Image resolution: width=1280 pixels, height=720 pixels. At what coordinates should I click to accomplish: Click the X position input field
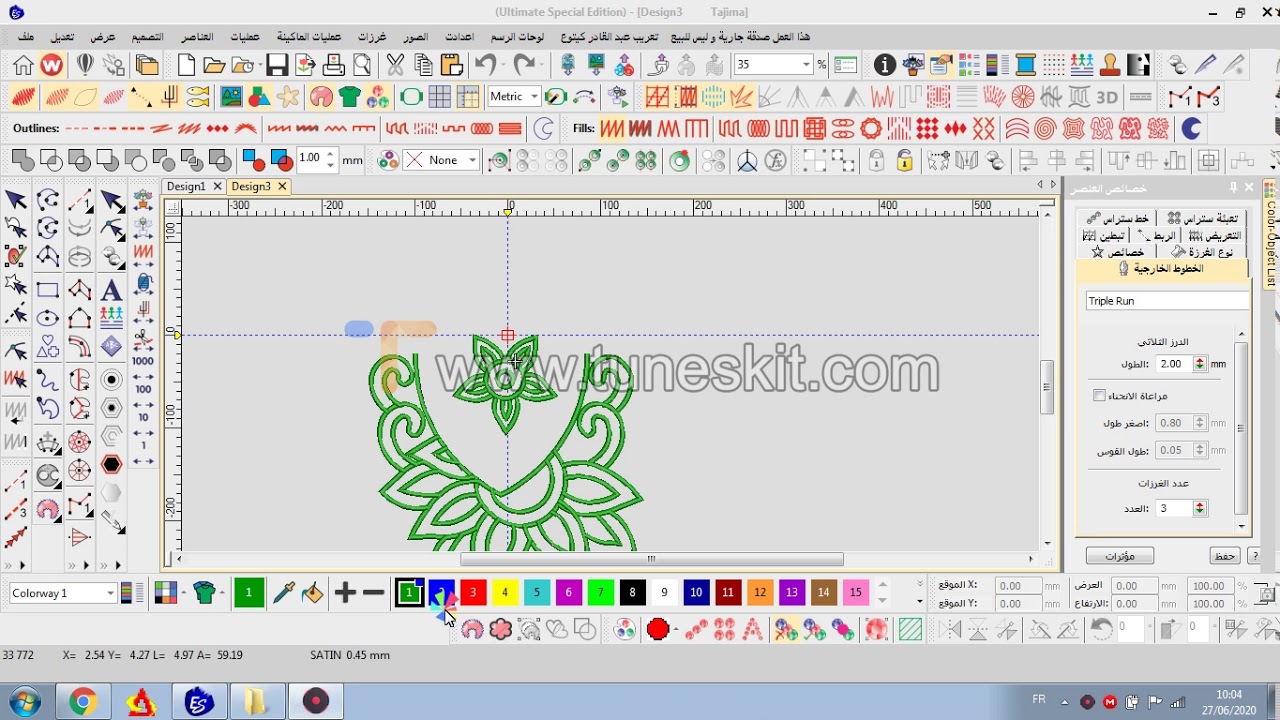(1018, 586)
